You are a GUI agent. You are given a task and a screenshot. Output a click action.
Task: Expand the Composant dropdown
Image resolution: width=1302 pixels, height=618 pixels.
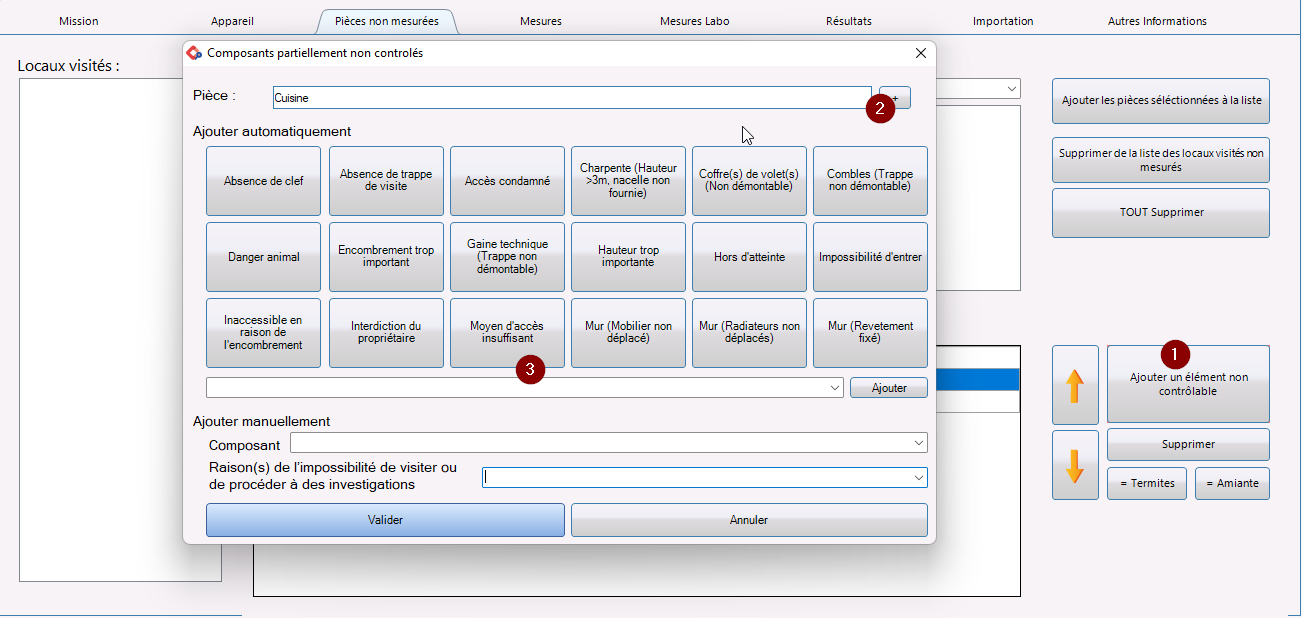pyautogui.click(x=918, y=443)
